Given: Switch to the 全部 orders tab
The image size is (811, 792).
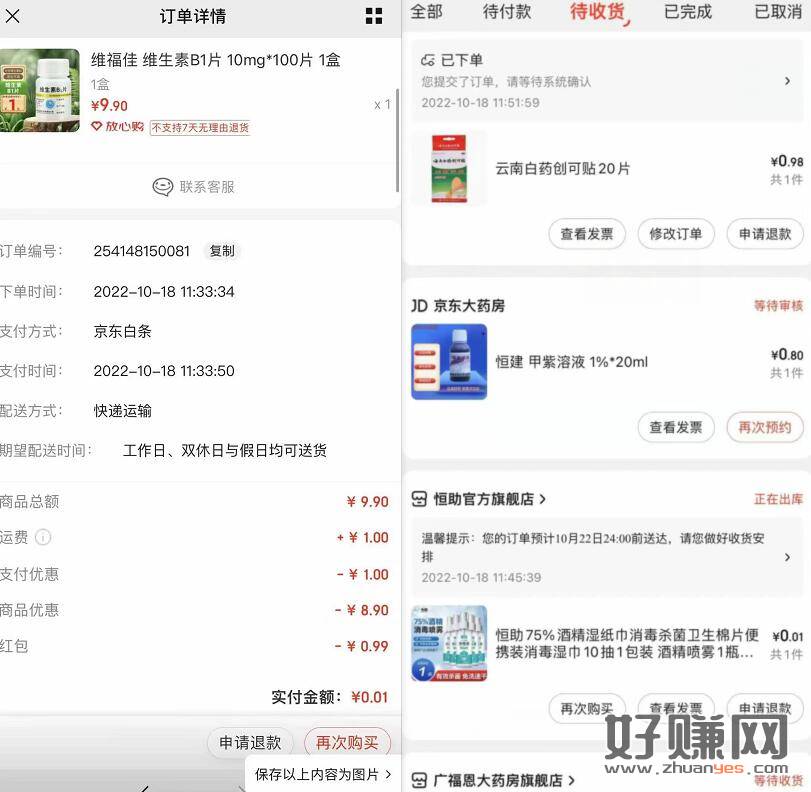Looking at the screenshot, I should click(x=426, y=12).
